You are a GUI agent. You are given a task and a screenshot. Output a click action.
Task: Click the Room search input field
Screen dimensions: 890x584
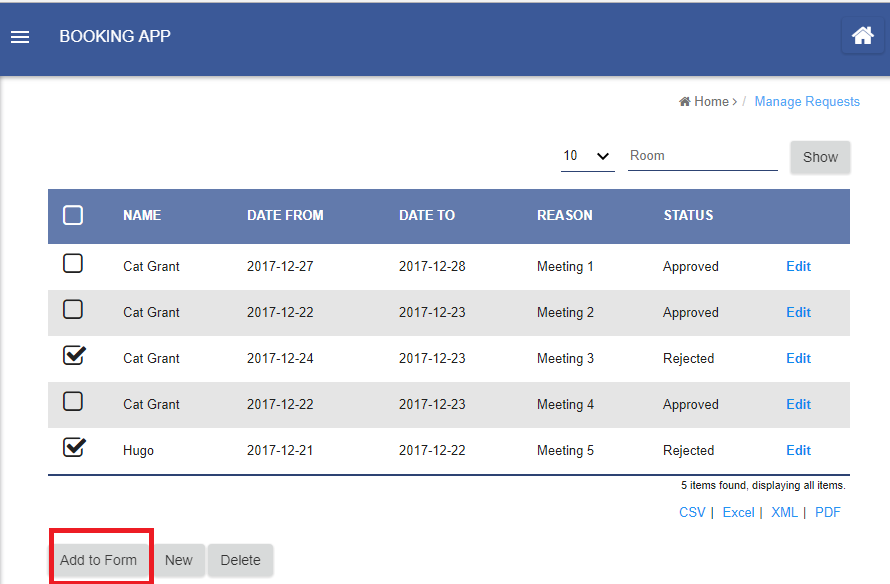702,156
